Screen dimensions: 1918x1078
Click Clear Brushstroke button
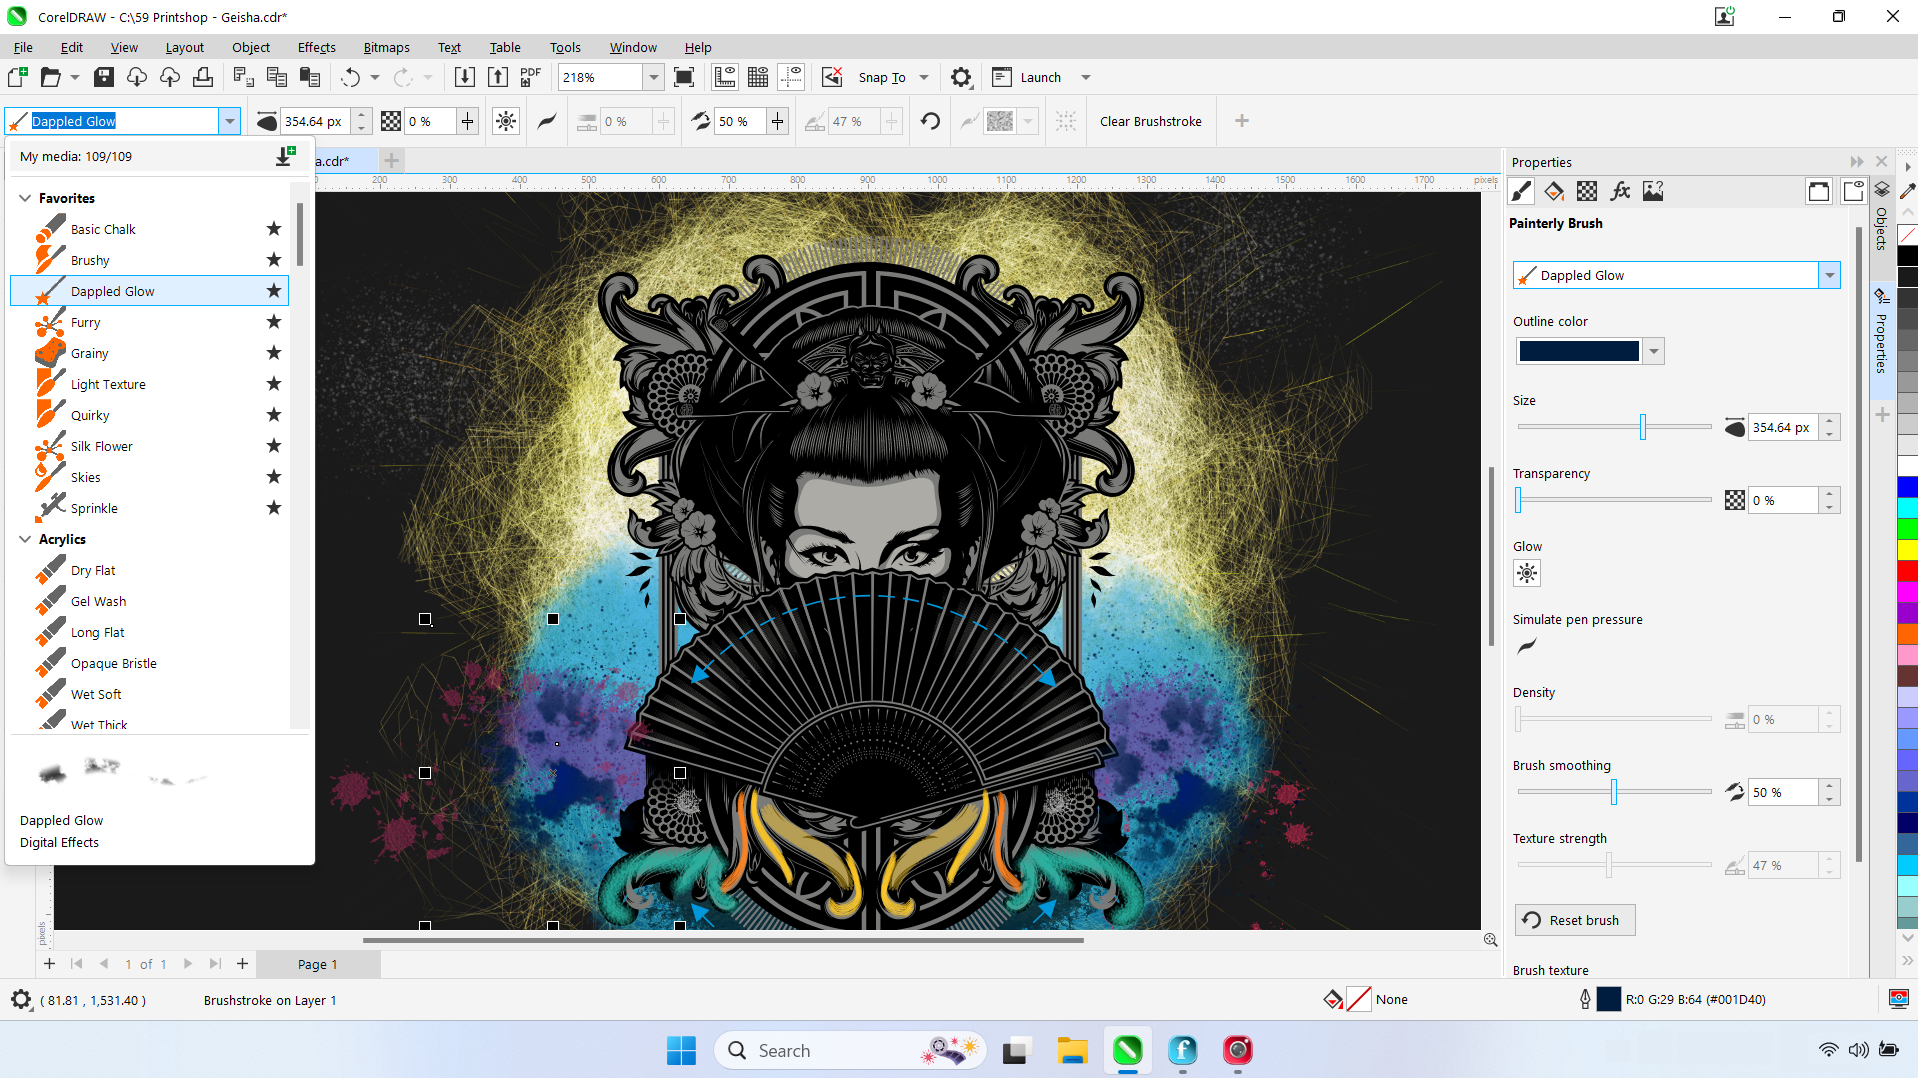tap(1151, 121)
